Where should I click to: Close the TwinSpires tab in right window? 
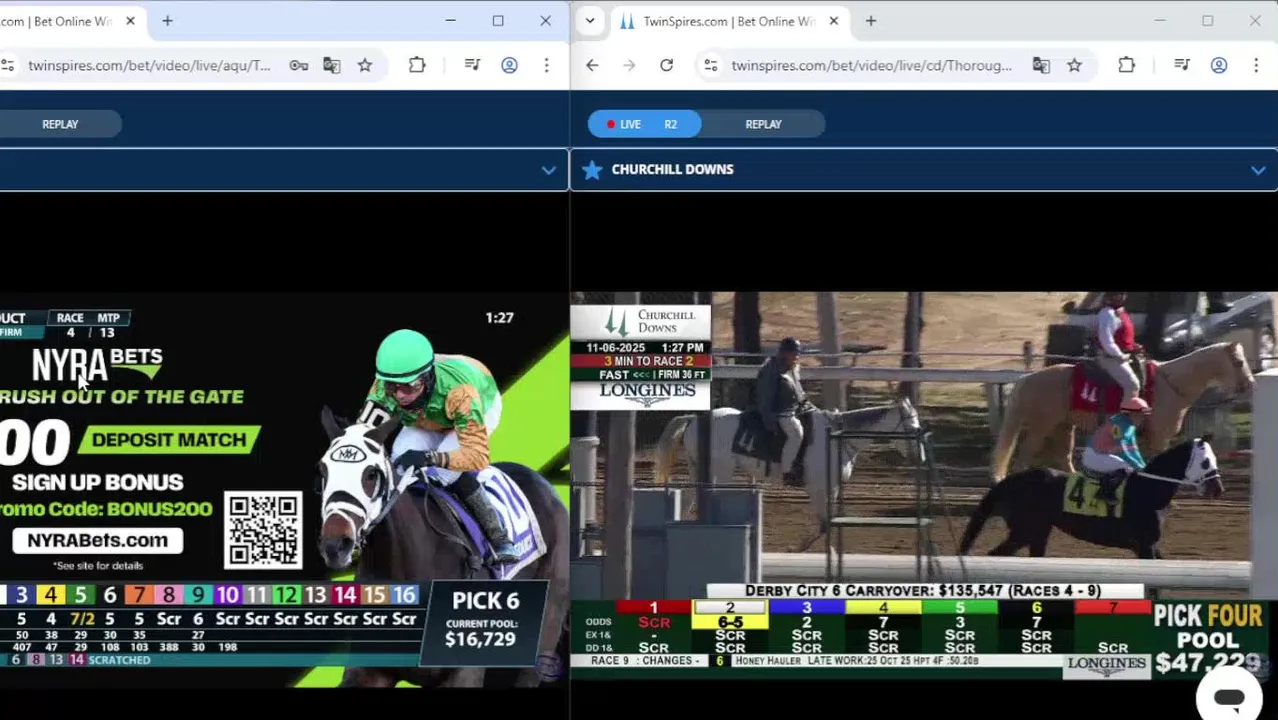tap(833, 20)
